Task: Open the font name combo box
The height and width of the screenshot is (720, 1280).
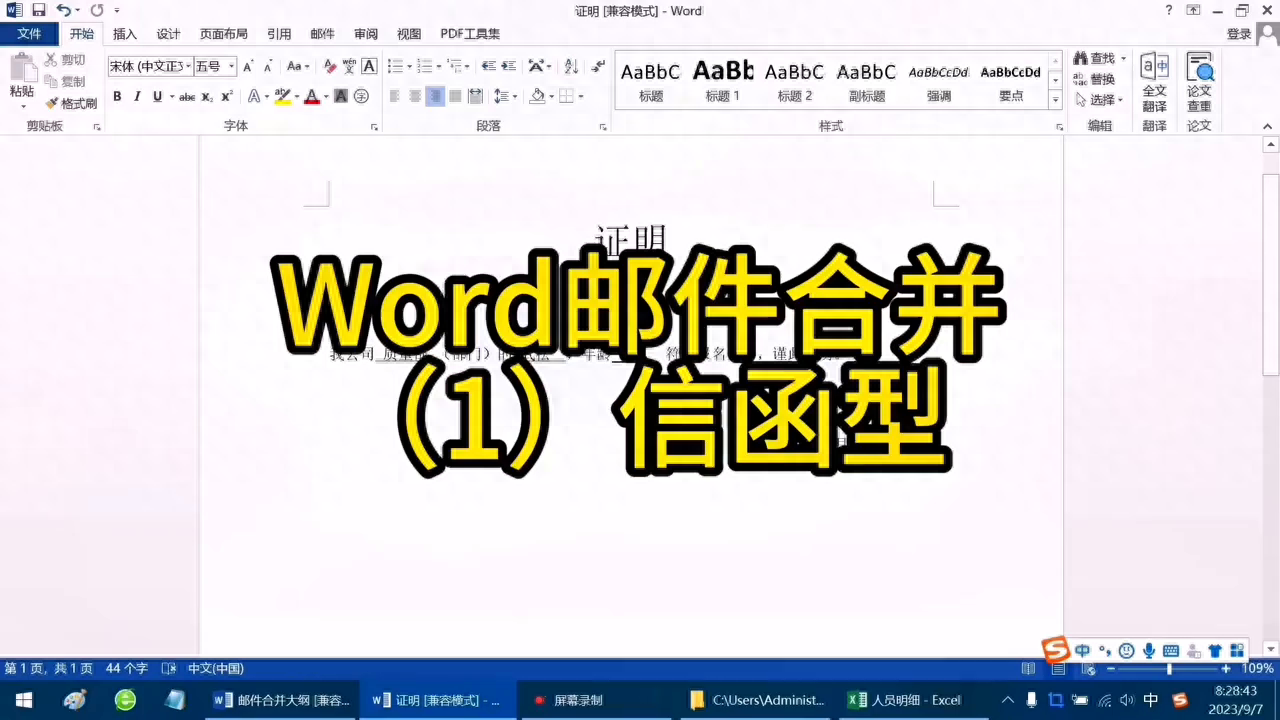Action: click(x=150, y=66)
